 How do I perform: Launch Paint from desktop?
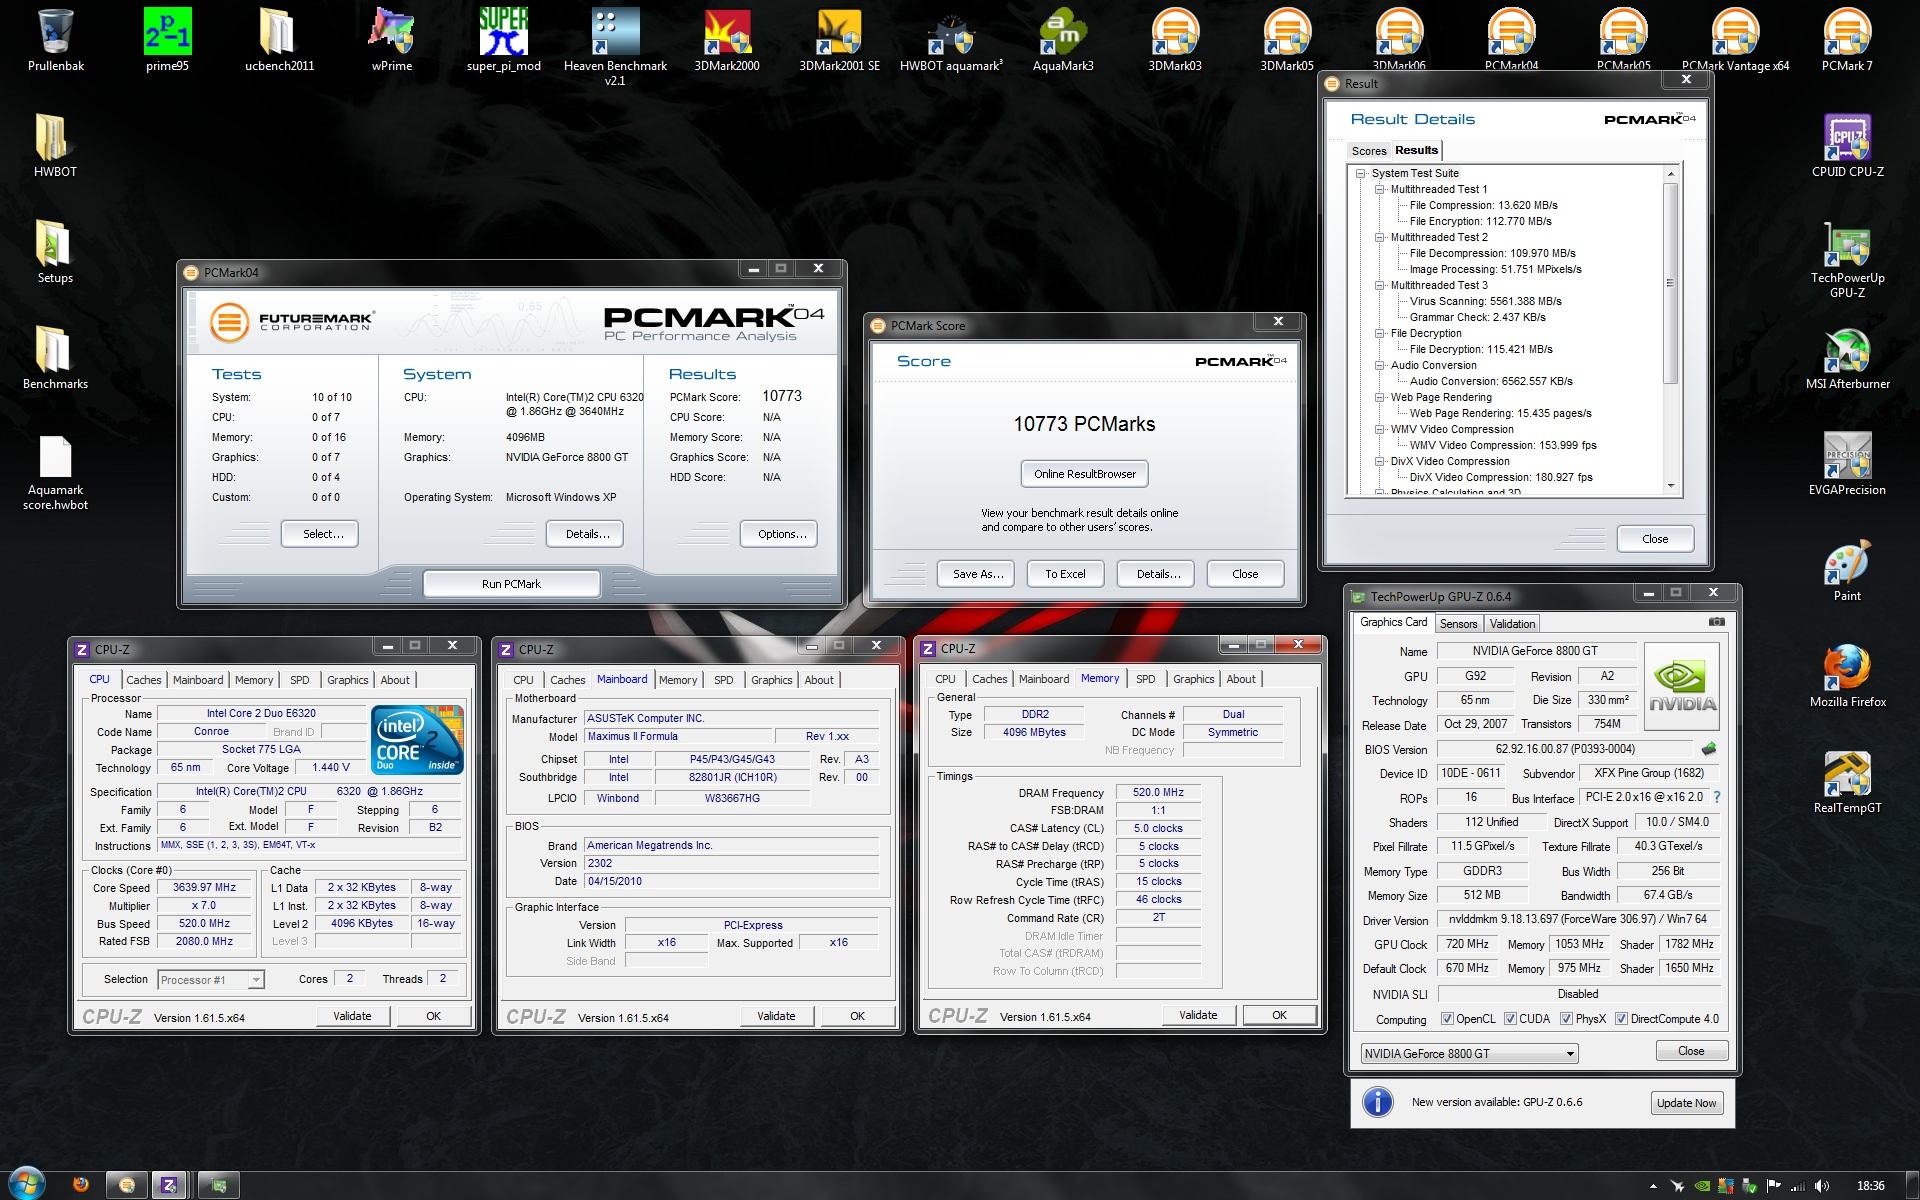click(x=1847, y=570)
